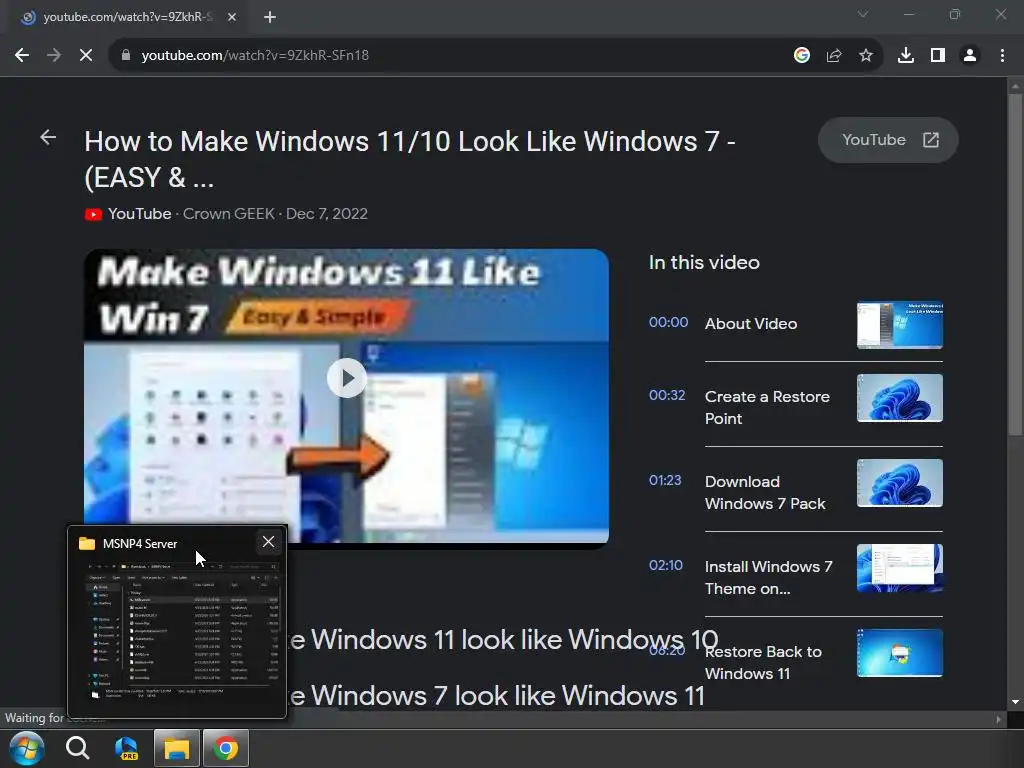Open the Windows Start orb
1024x768 pixels.
26,748
